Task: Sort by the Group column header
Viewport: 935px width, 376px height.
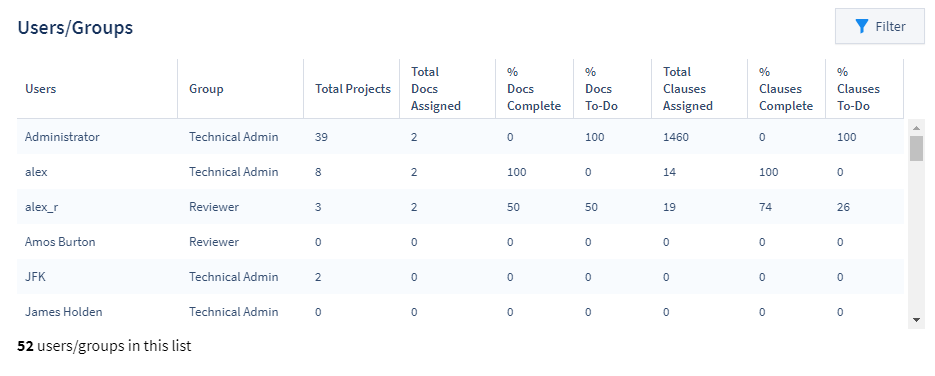Action: pyautogui.click(x=206, y=89)
